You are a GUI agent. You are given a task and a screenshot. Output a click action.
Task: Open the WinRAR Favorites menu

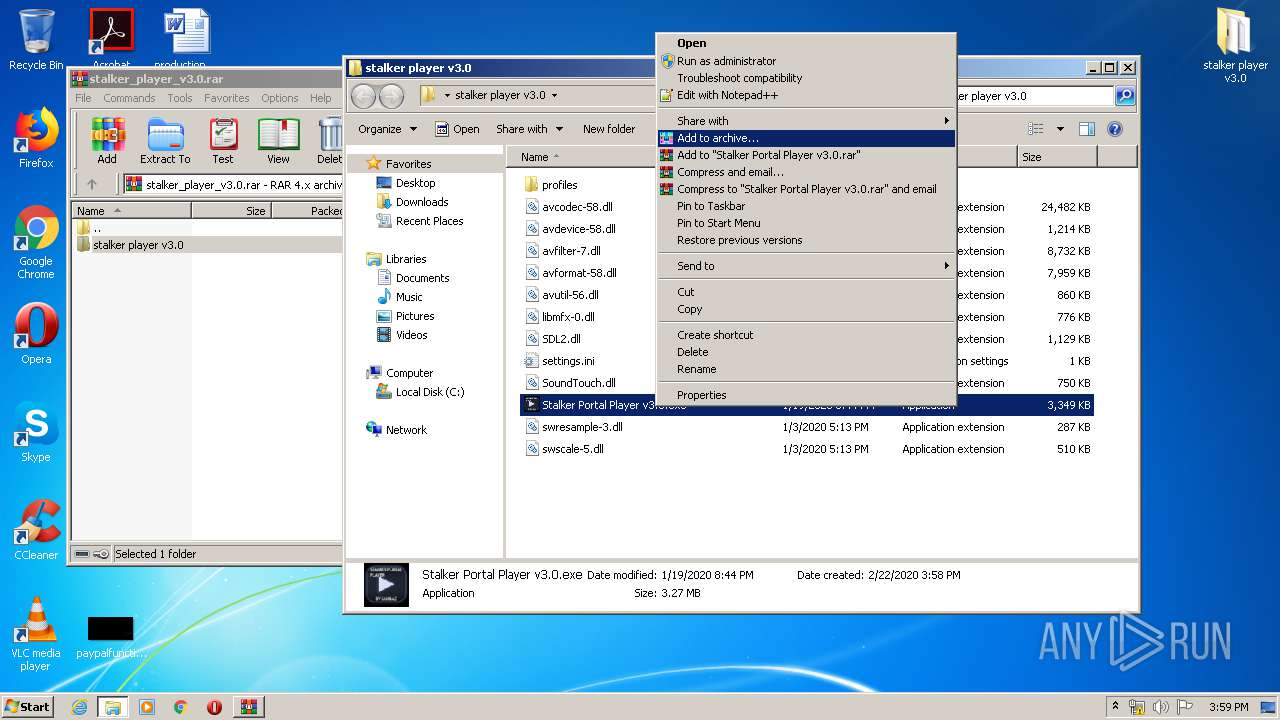[227, 98]
